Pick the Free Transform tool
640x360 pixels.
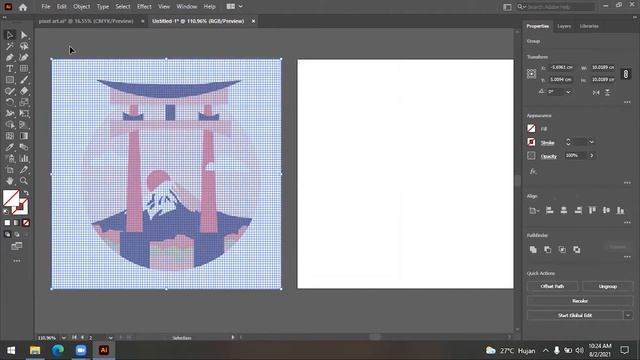coord(24,113)
